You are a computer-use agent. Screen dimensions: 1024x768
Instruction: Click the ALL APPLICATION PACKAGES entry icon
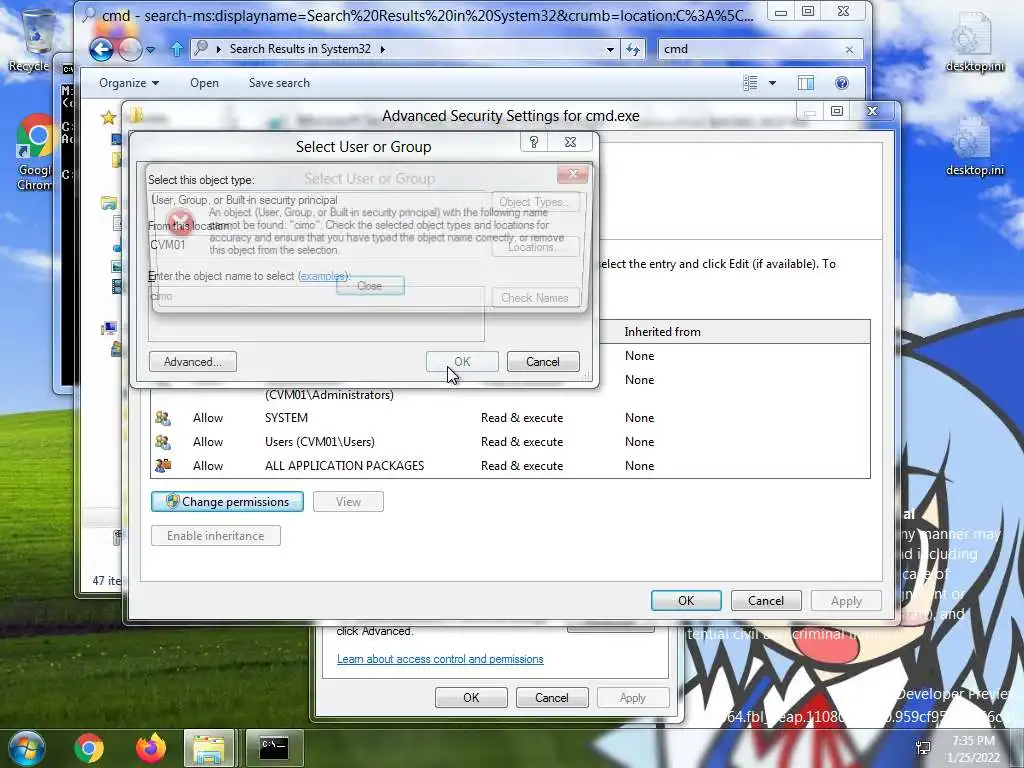(163, 466)
